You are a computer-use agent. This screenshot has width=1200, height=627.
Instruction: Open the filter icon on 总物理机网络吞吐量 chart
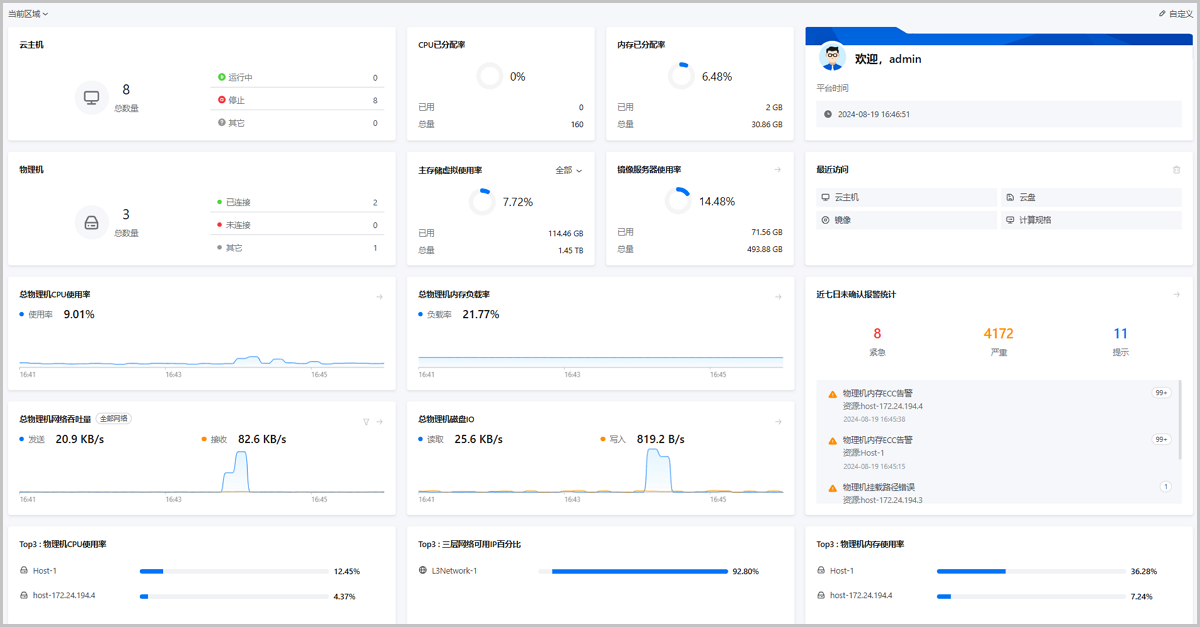click(x=366, y=421)
